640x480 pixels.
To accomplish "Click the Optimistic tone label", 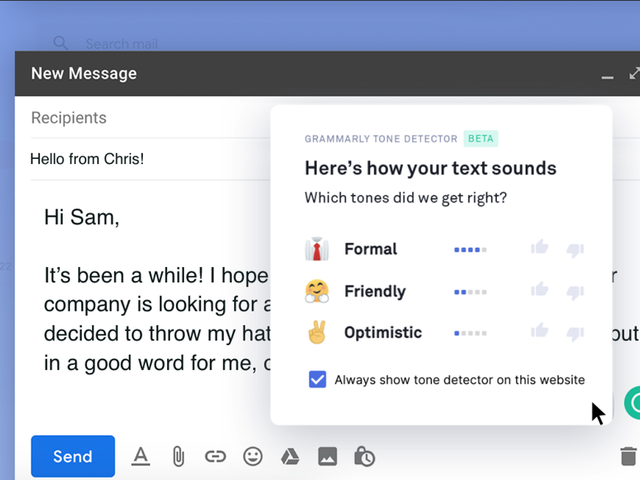I will tap(383, 333).
